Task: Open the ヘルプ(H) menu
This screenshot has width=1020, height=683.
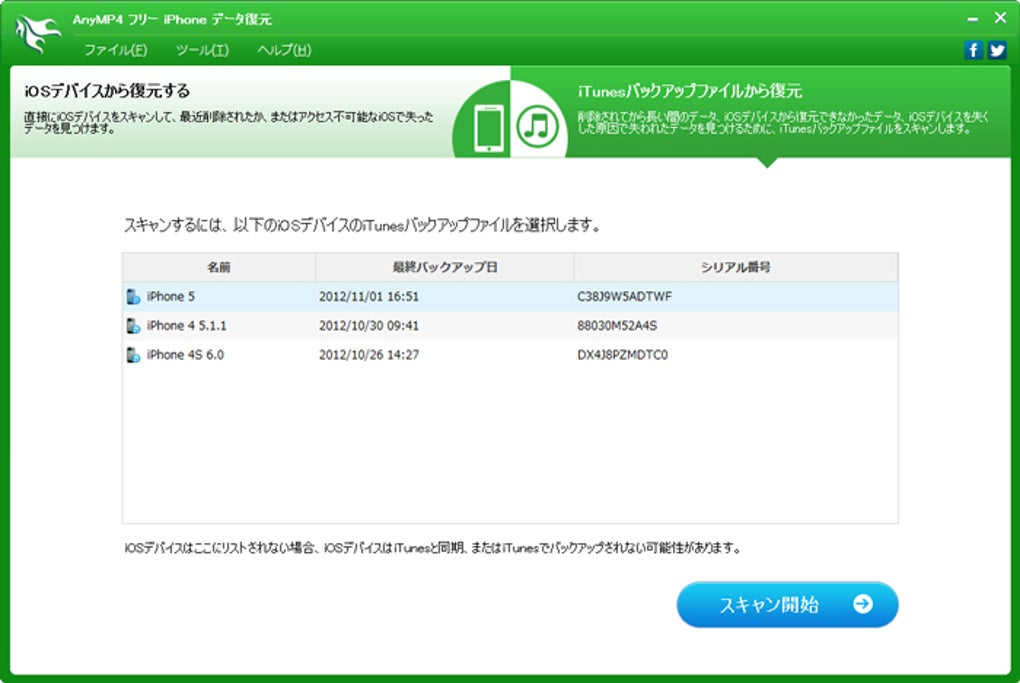Action: point(284,50)
